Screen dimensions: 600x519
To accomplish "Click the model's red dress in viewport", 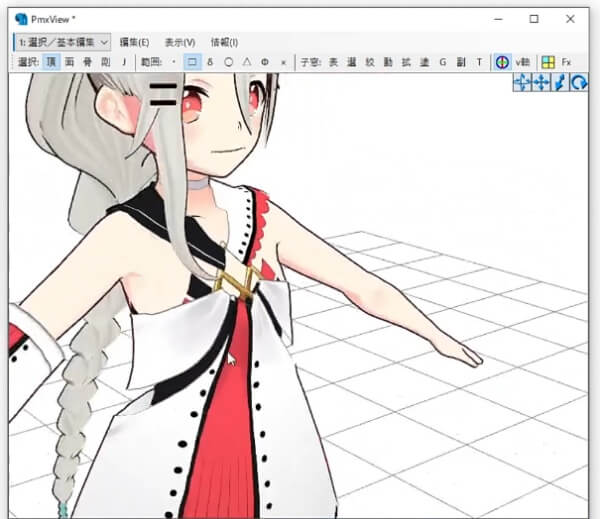I will coord(240,400).
